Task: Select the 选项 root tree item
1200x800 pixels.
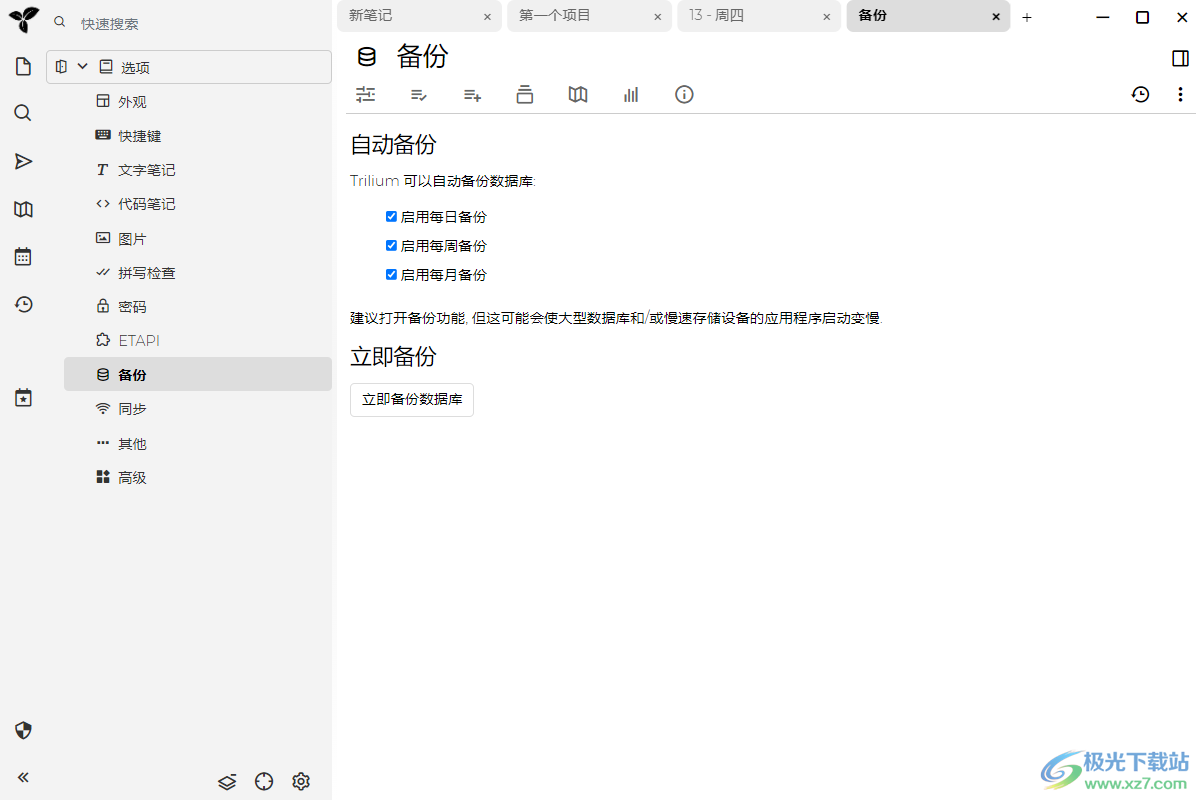Action: (189, 67)
